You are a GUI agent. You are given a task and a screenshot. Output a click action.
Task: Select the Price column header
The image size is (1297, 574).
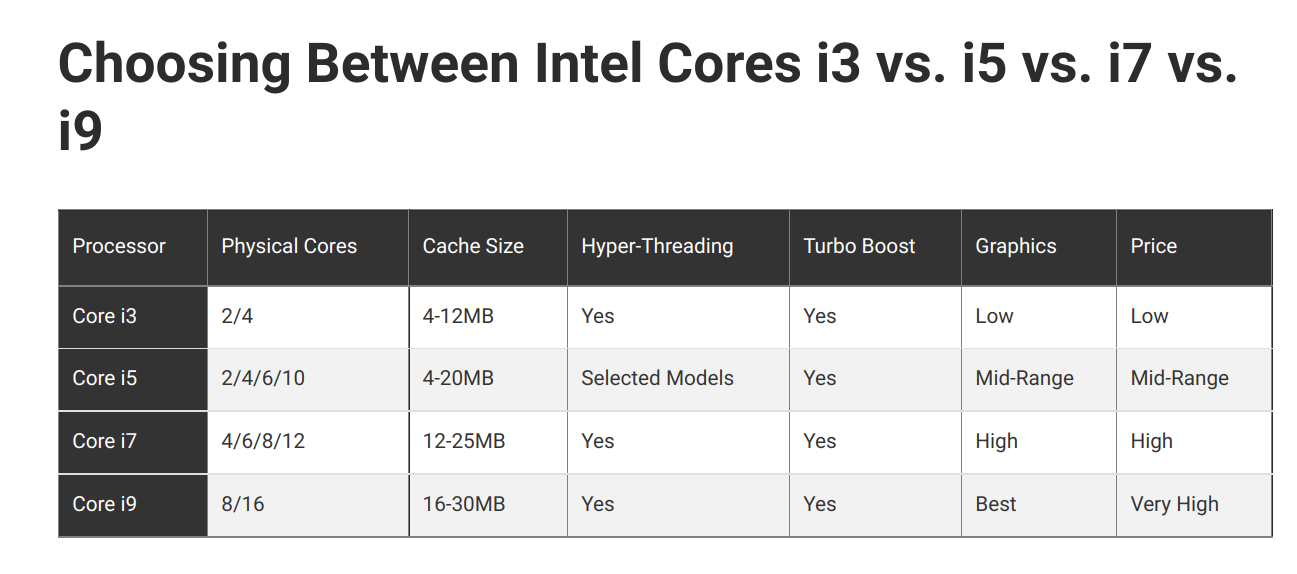[1153, 246]
